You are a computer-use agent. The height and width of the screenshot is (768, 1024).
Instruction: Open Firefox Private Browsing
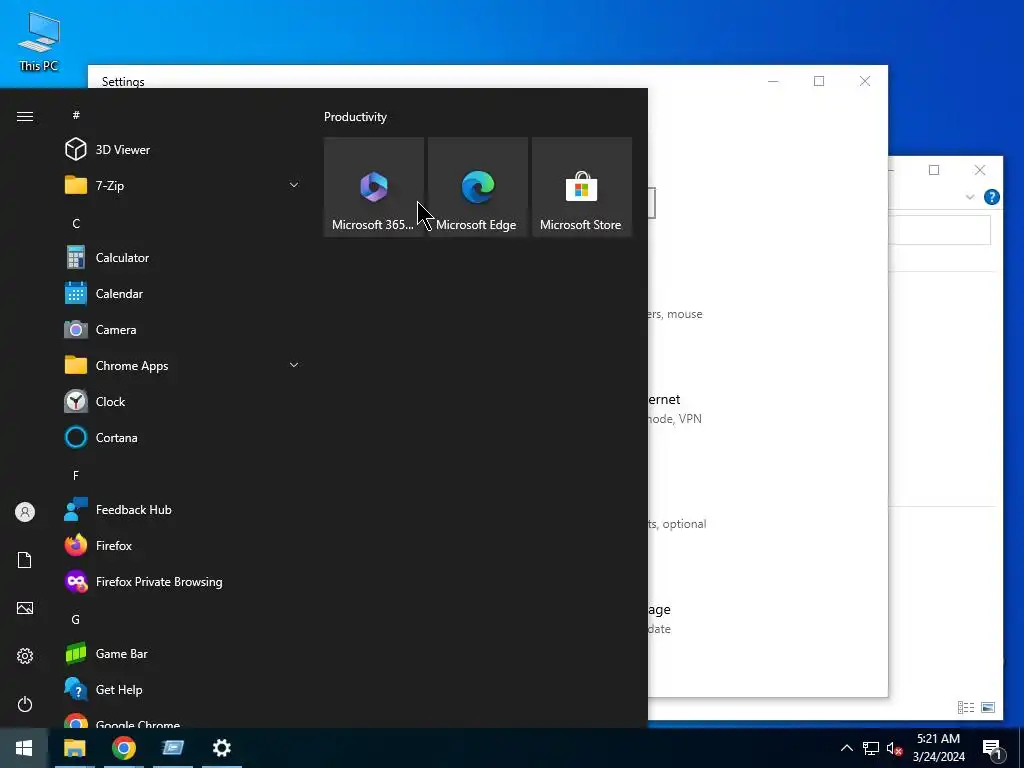point(183,581)
